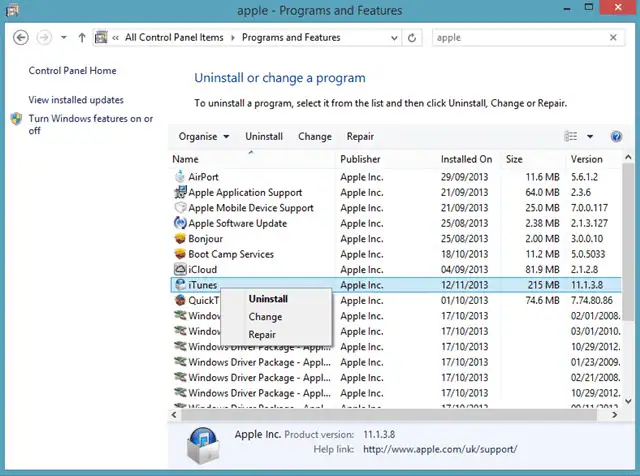Image resolution: width=640 pixels, height=476 pixels.
Task: Click the Apple Software Update icon
Action: point(180,223)
